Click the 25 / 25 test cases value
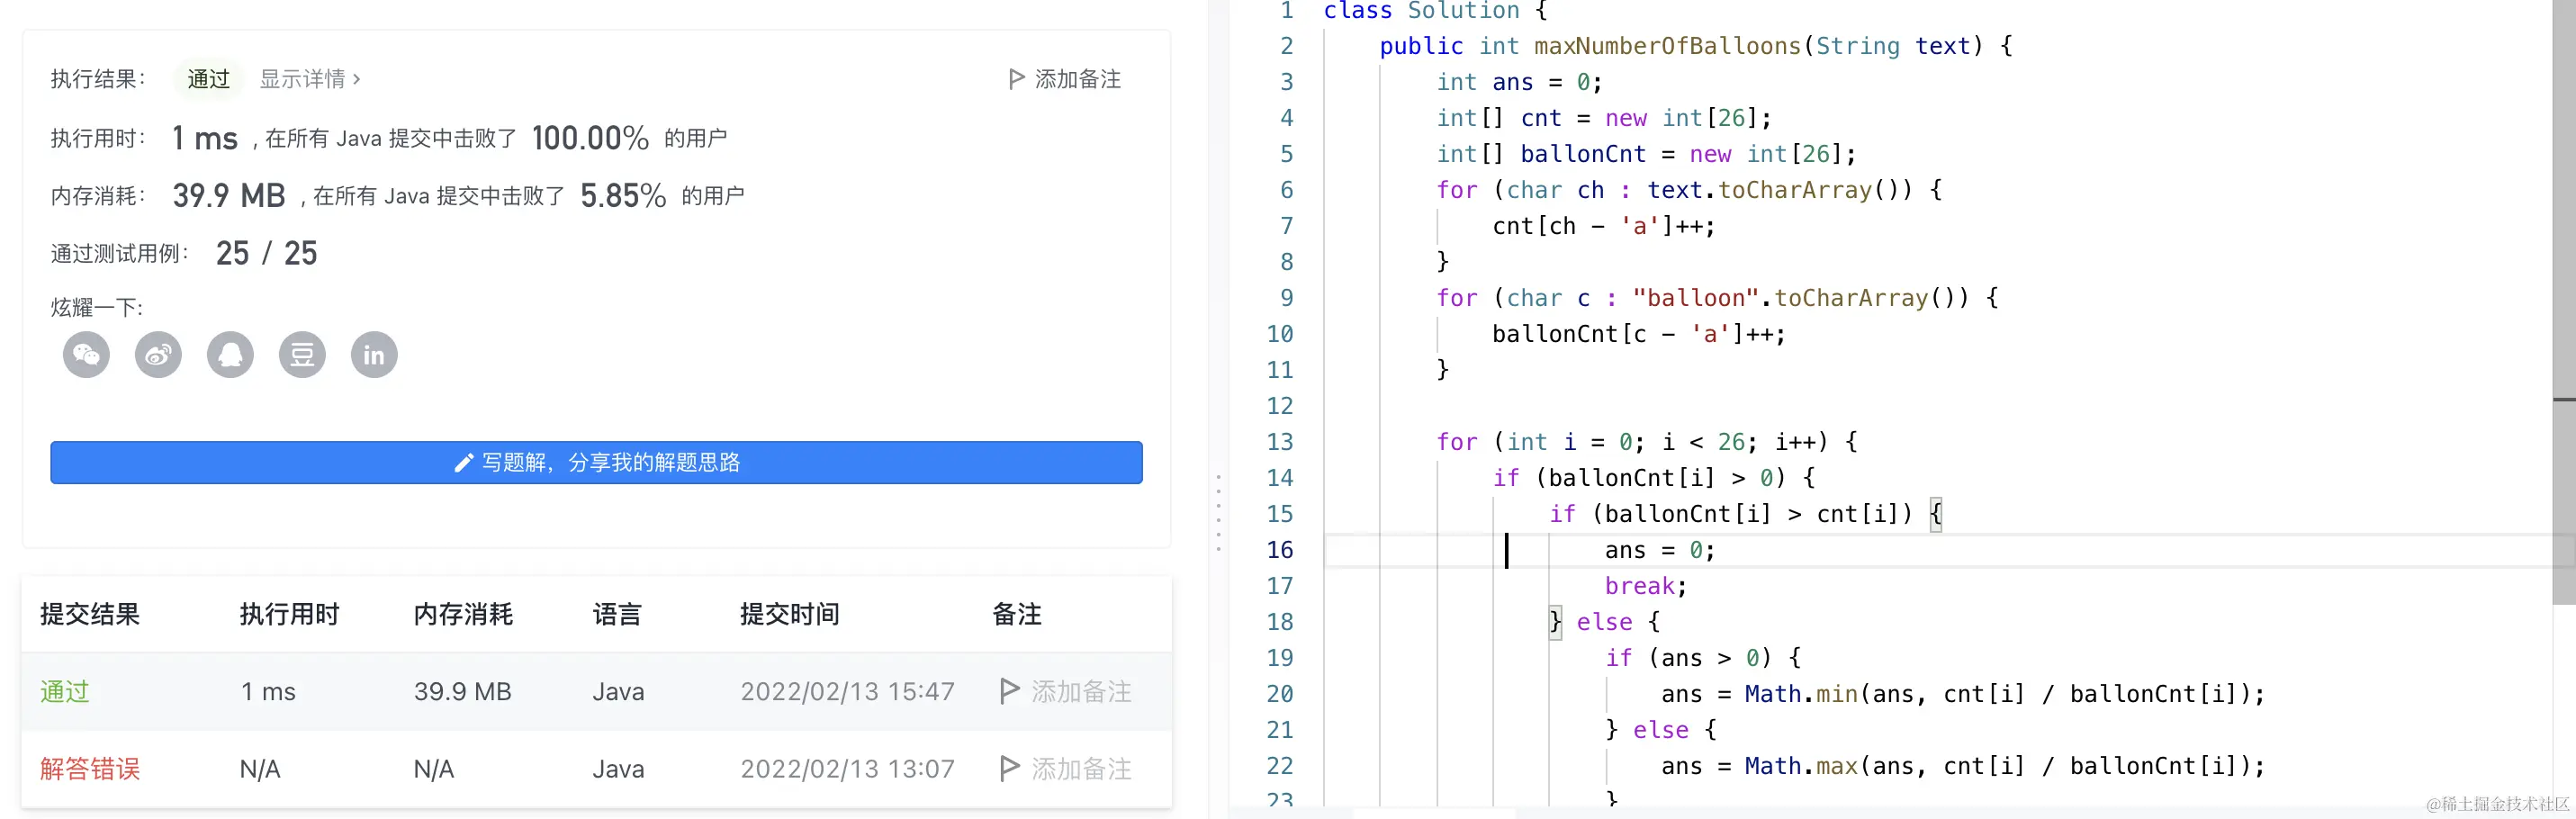The height and width of the screenshot is (819, 2576). pyautogui.click(x=266, y=254)
